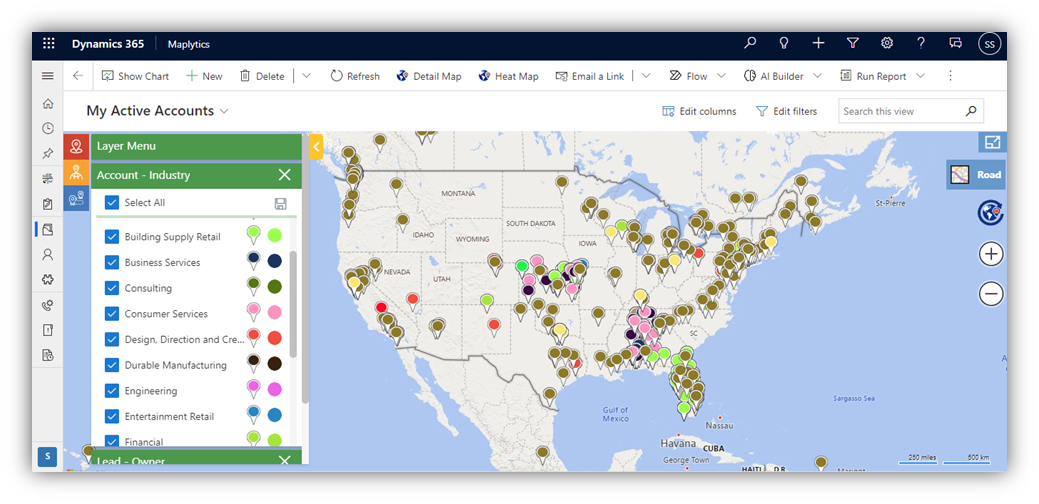Open the puzzle piece icon in left sidebar
1039x504 pixels.
[x=48, y=279]
